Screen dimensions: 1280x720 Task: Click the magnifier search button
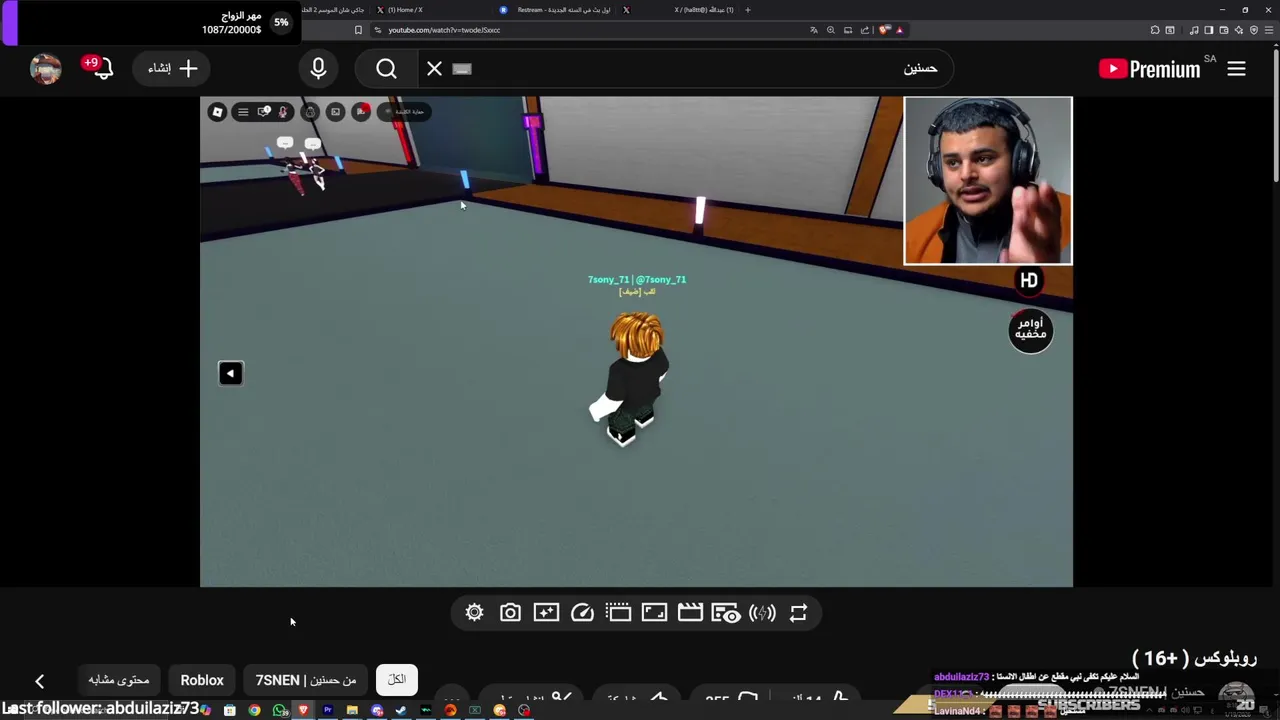(x=387, y=69)
